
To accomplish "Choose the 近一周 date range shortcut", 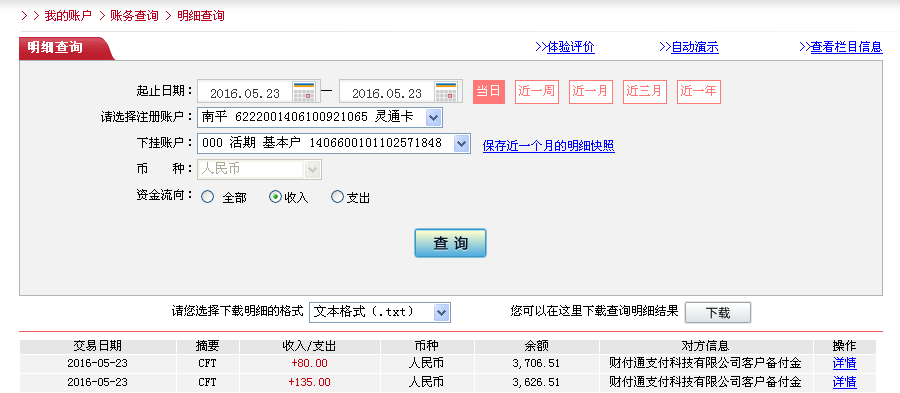I will (x=537, y=92).
